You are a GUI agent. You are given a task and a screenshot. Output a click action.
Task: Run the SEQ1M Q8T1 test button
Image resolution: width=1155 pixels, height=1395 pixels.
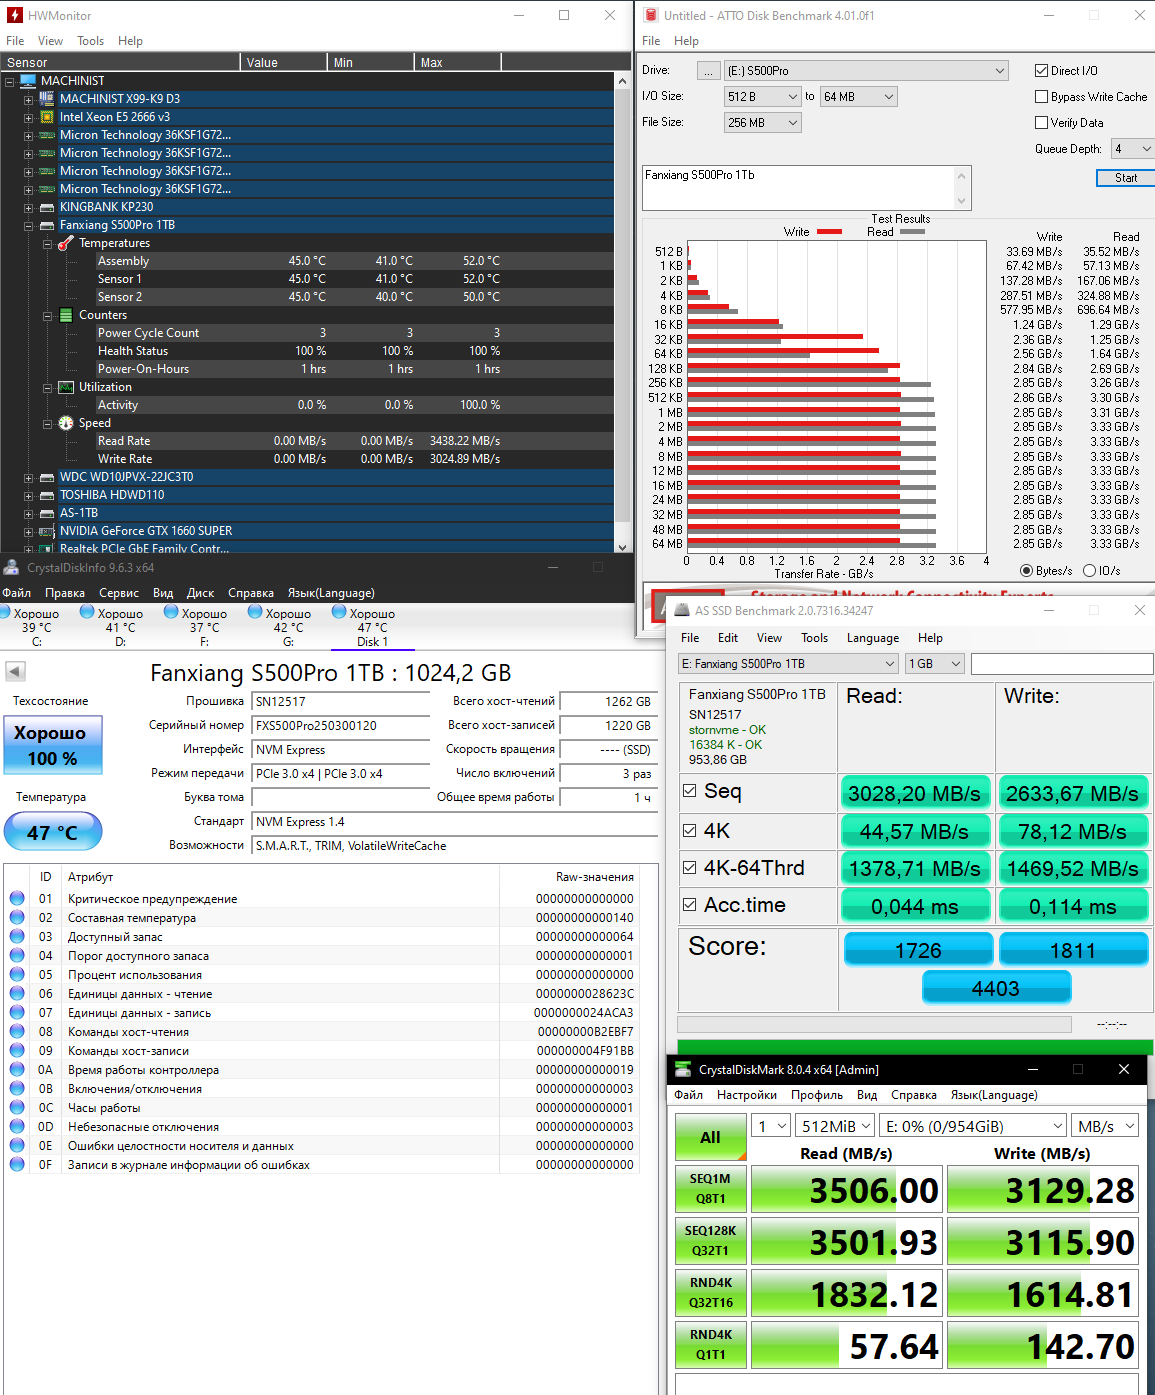[710, 1189]
